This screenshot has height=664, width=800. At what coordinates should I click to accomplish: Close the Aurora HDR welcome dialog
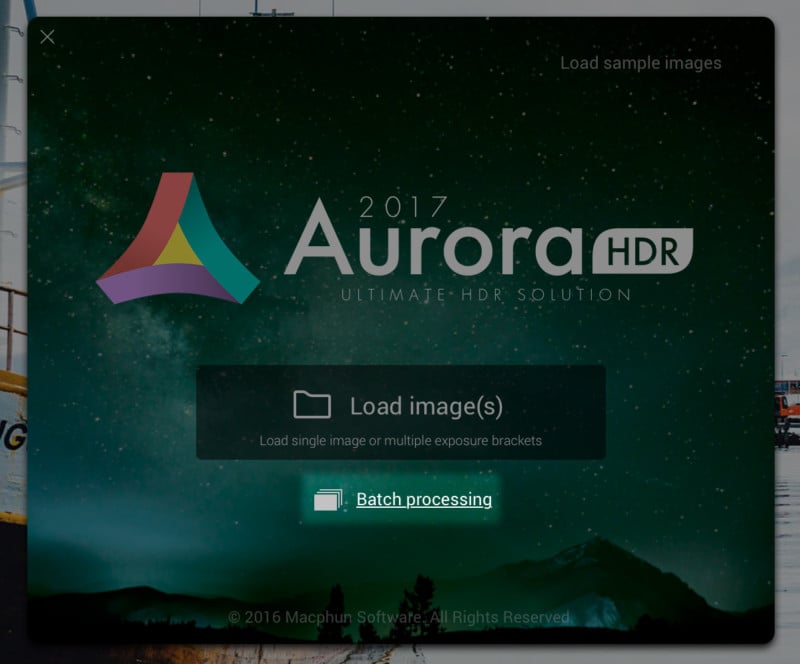[47, 37]
